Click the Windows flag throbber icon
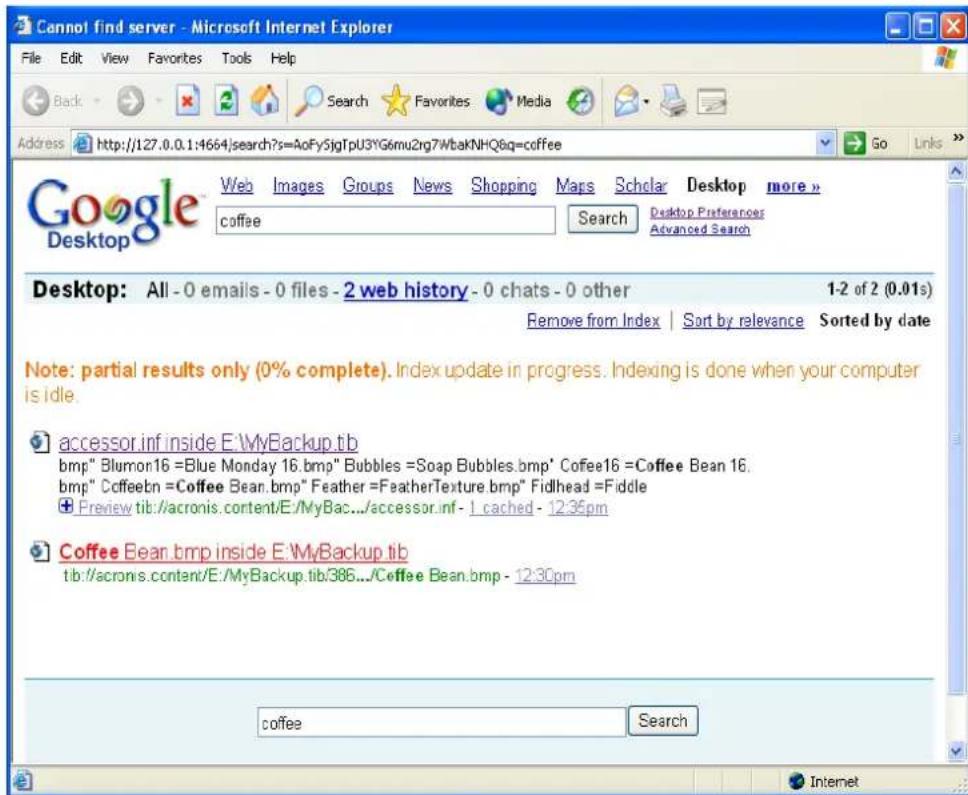The image size is (968, 795). 947,59
